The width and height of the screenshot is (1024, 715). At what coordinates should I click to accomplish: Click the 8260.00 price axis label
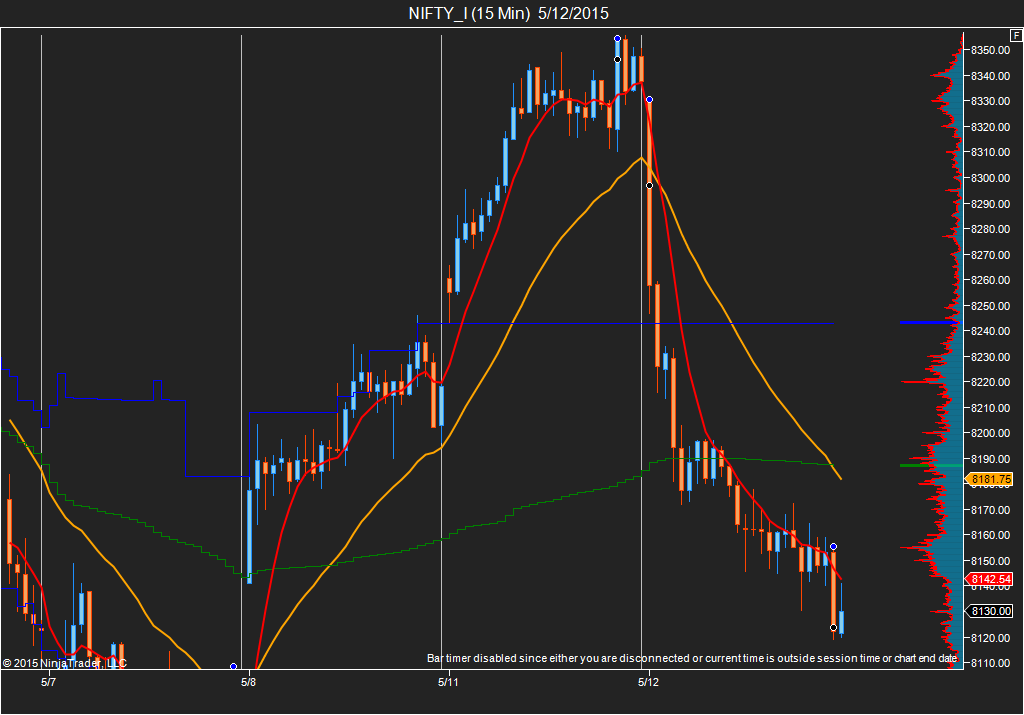(x=991, y=280)
